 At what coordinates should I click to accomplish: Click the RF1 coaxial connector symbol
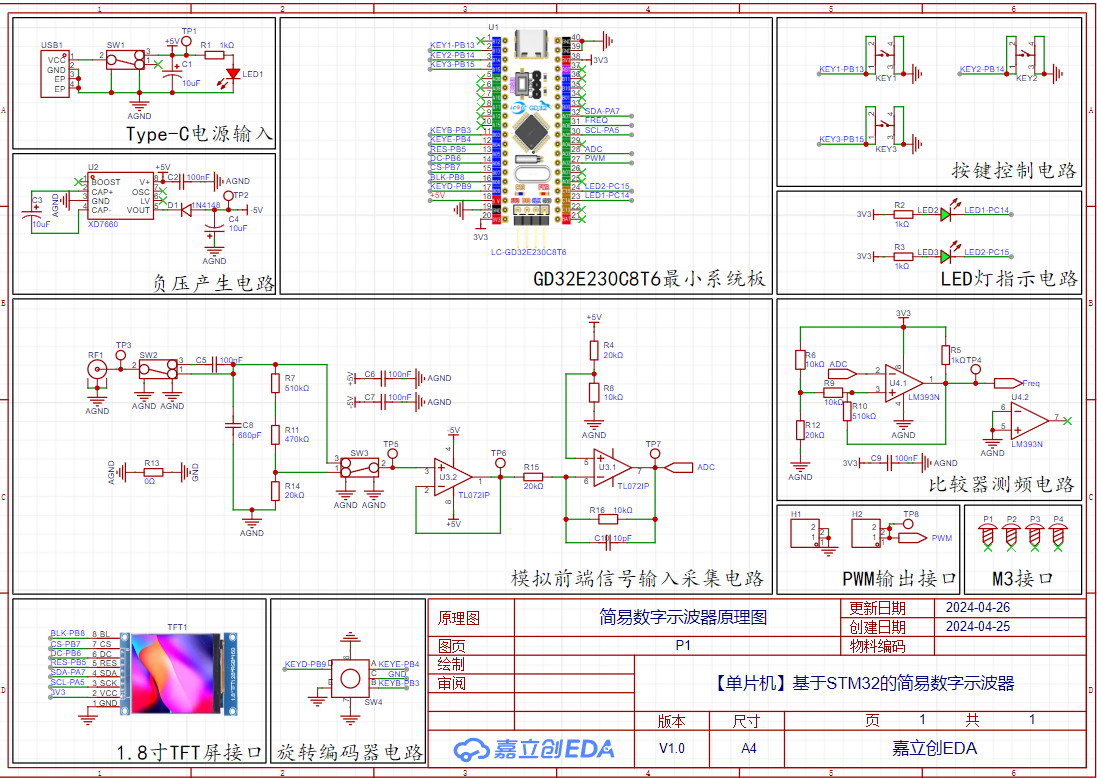point(97,369)
